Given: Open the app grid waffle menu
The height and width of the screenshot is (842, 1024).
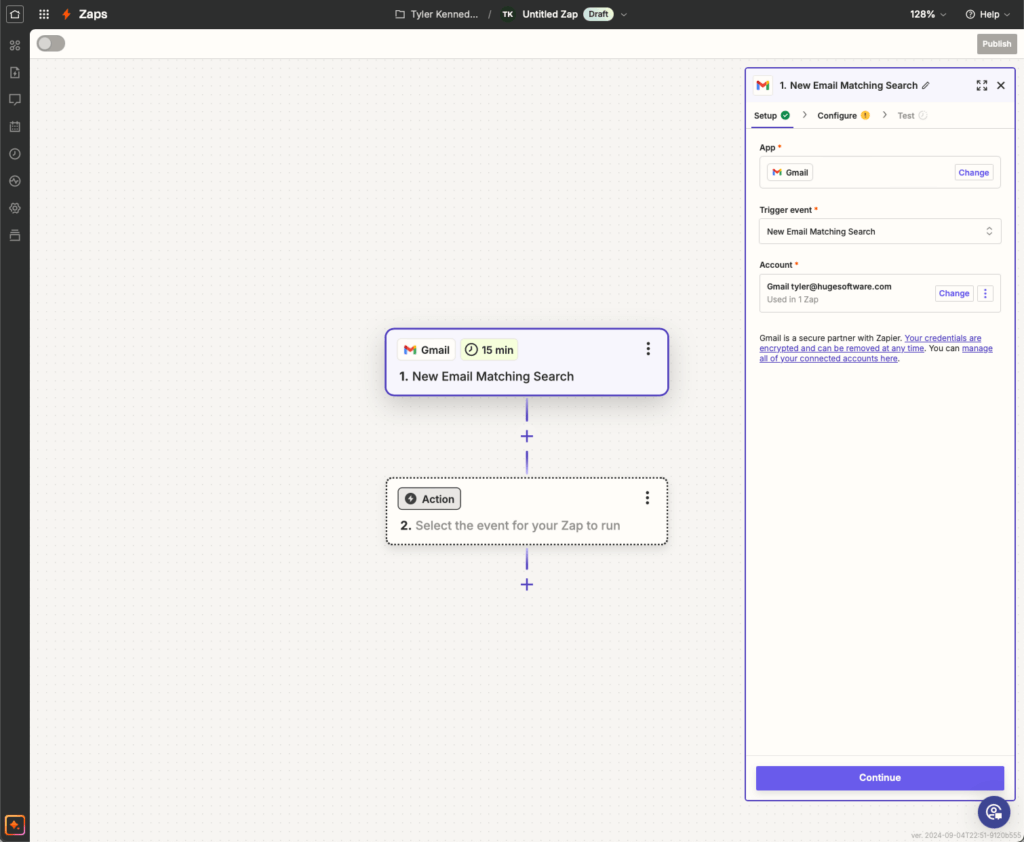Looking at the screenshot, I should (x=42, y=13).
